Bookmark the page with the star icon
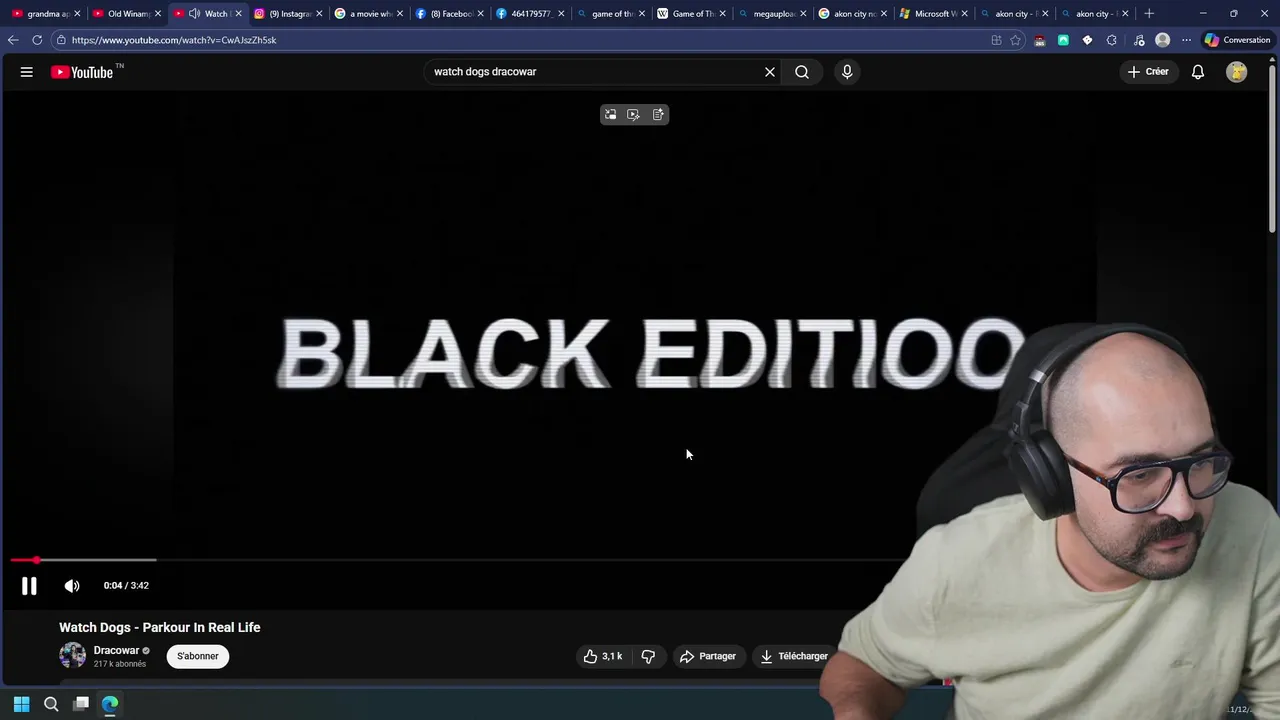 [x=1016, y=40]
